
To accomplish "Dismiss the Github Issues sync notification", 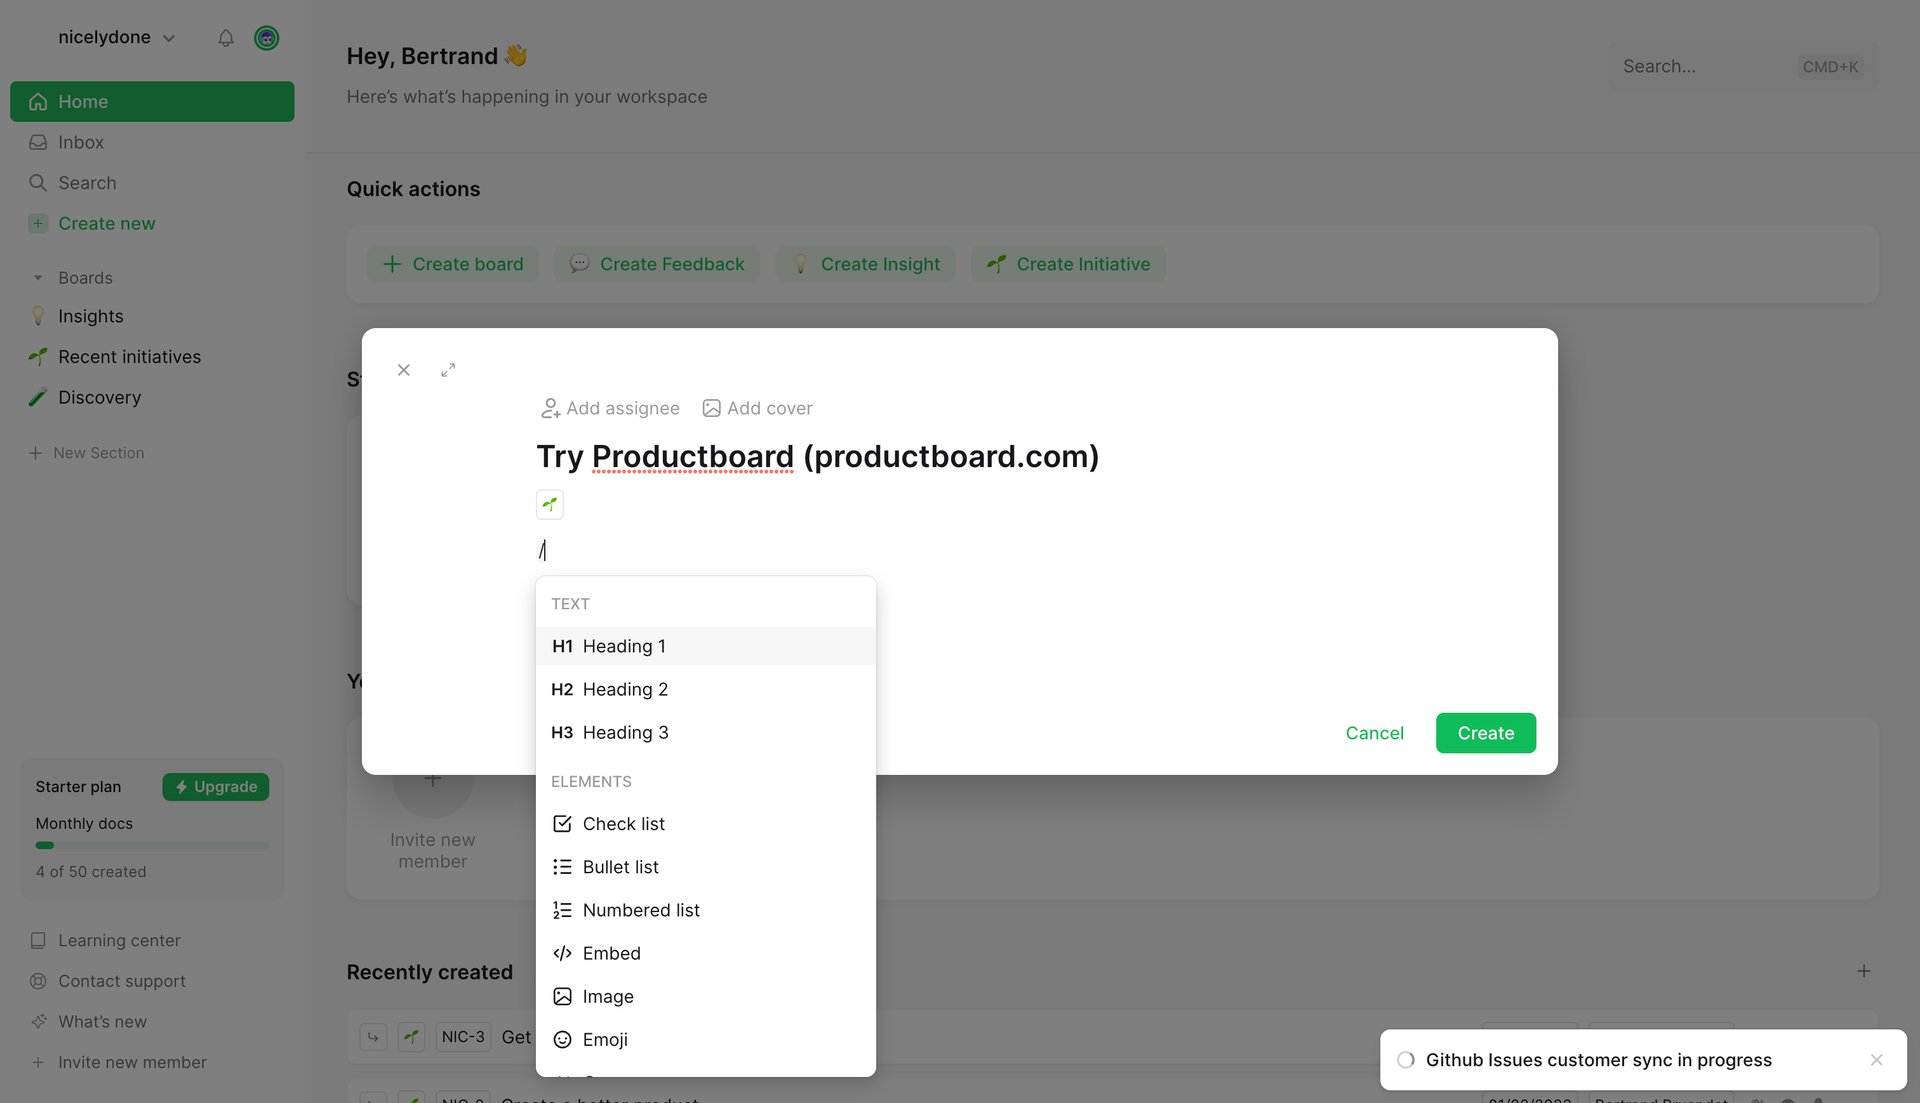I will [1877, 1059].
